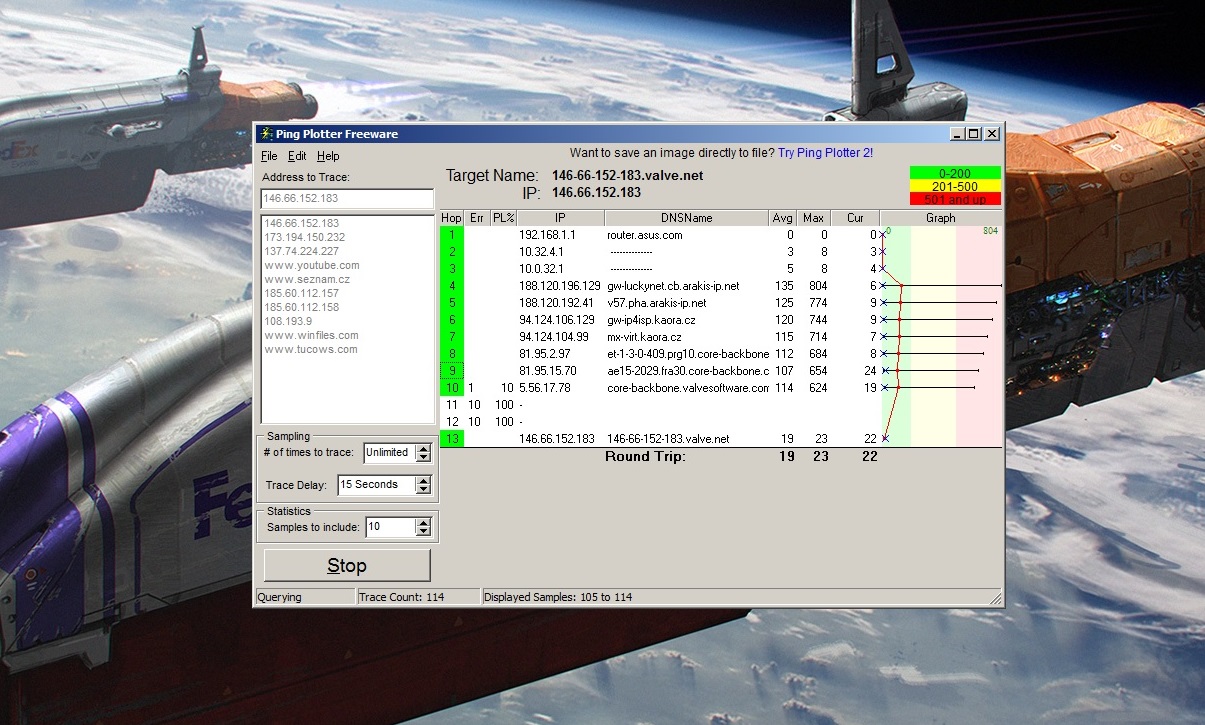The width and height of the screenshot is (1205, 725).
Task: Decrease the Trace Delay value
Action: 423,489
